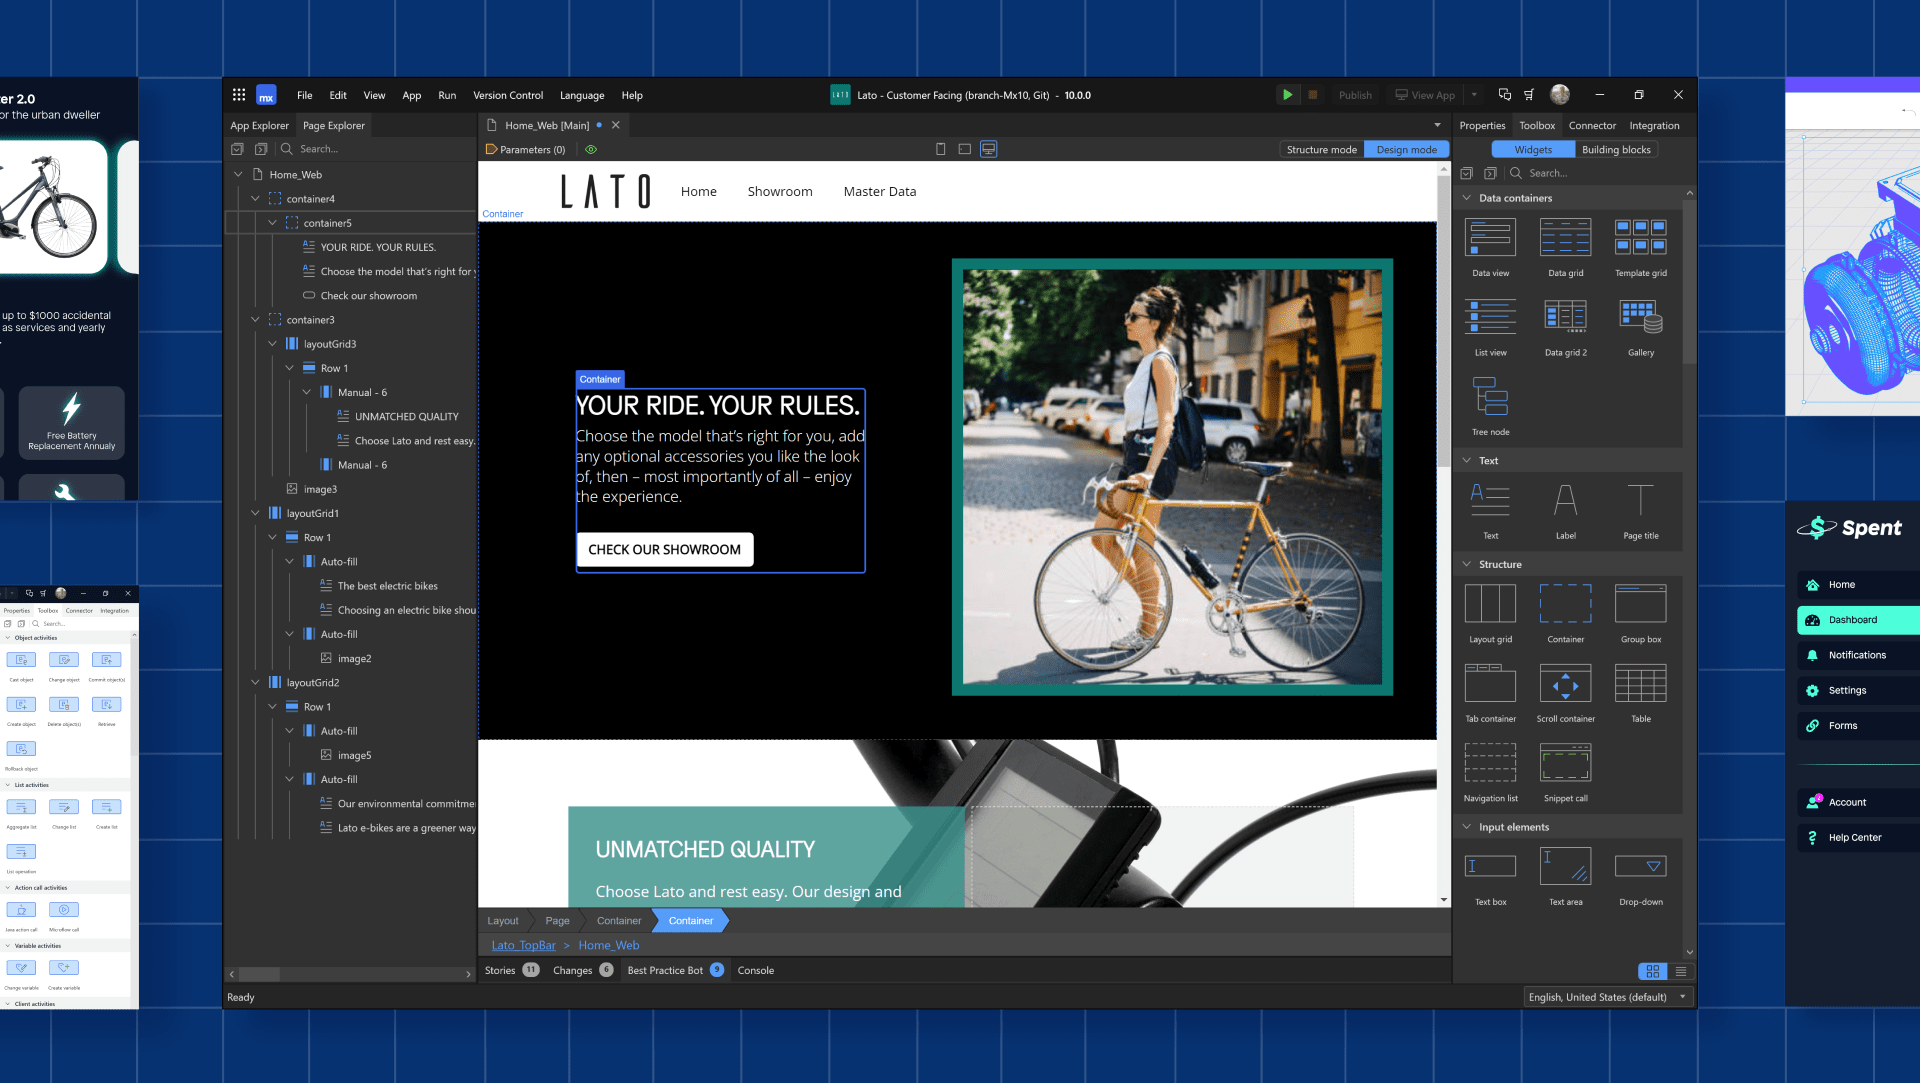Screen dimensions: 1920x1083
Task: Click the Run menu in the menu bar
Action: [447, 94]
